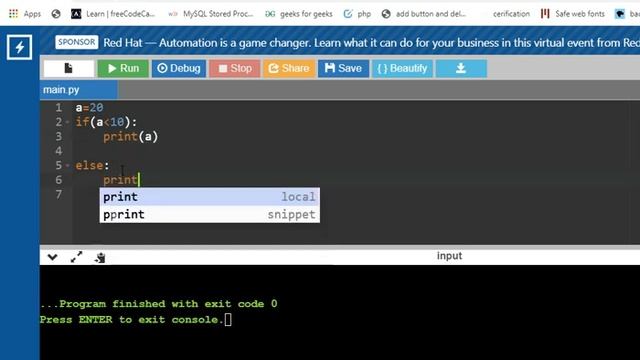Click 'Program finished with exit code 0' message
640x360 pixels.
(159, 304)
